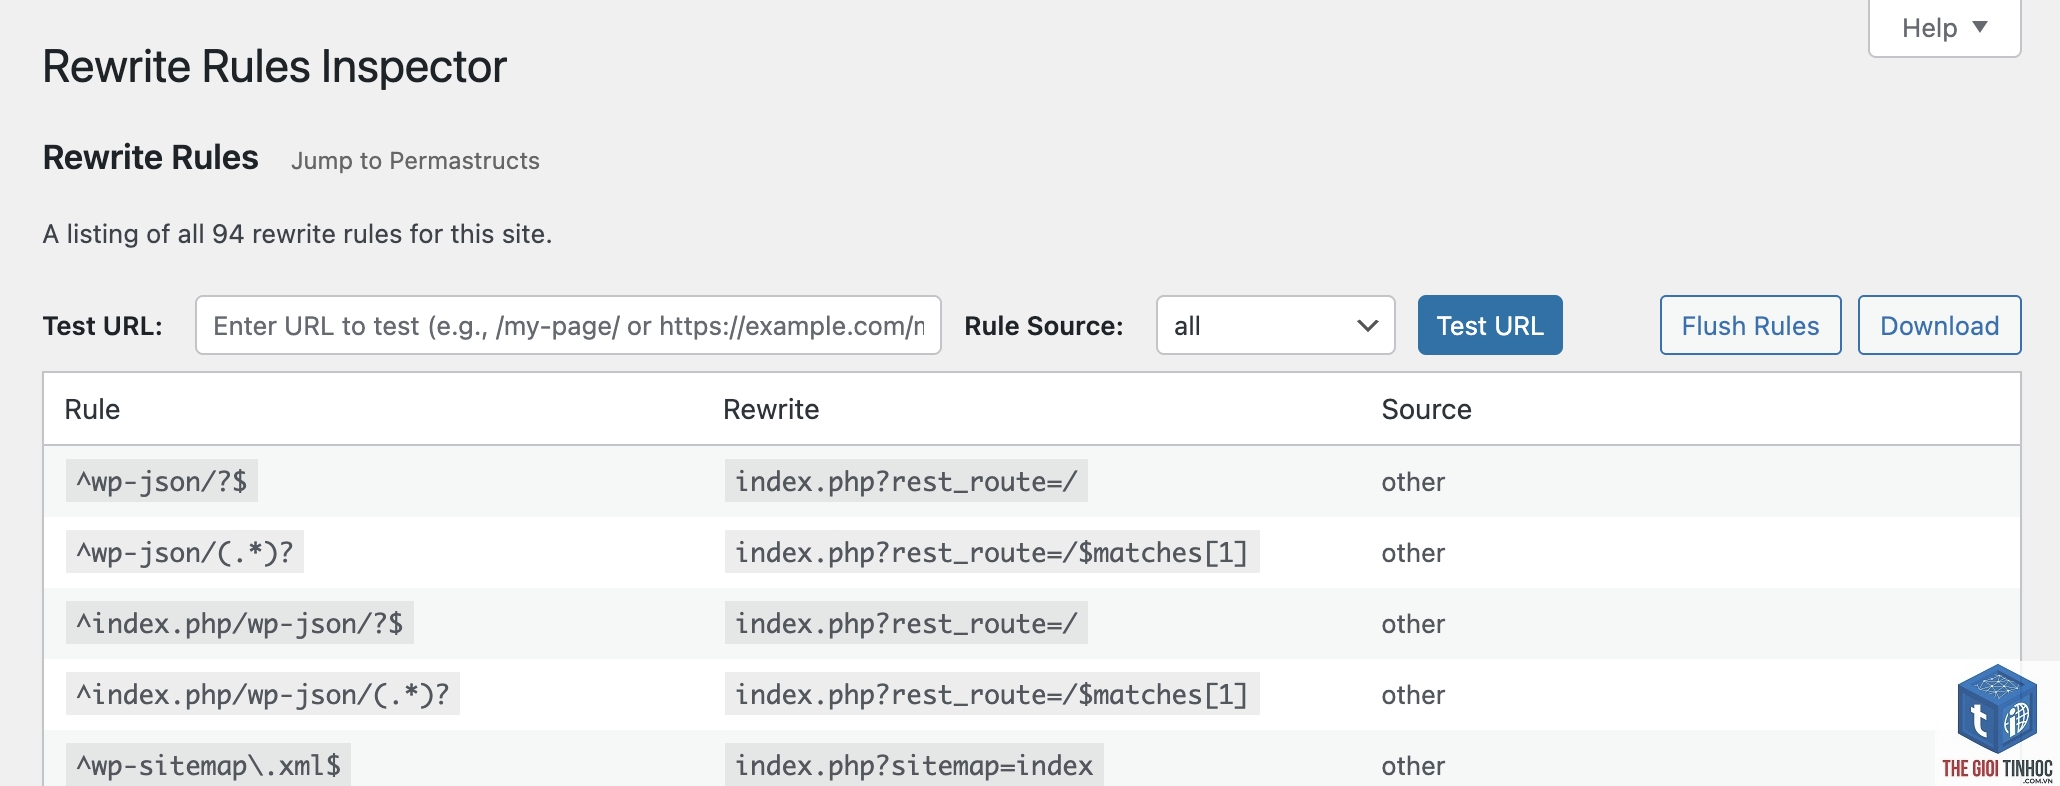Select rule text ^wp-json/(.*)?

[185, 552]
